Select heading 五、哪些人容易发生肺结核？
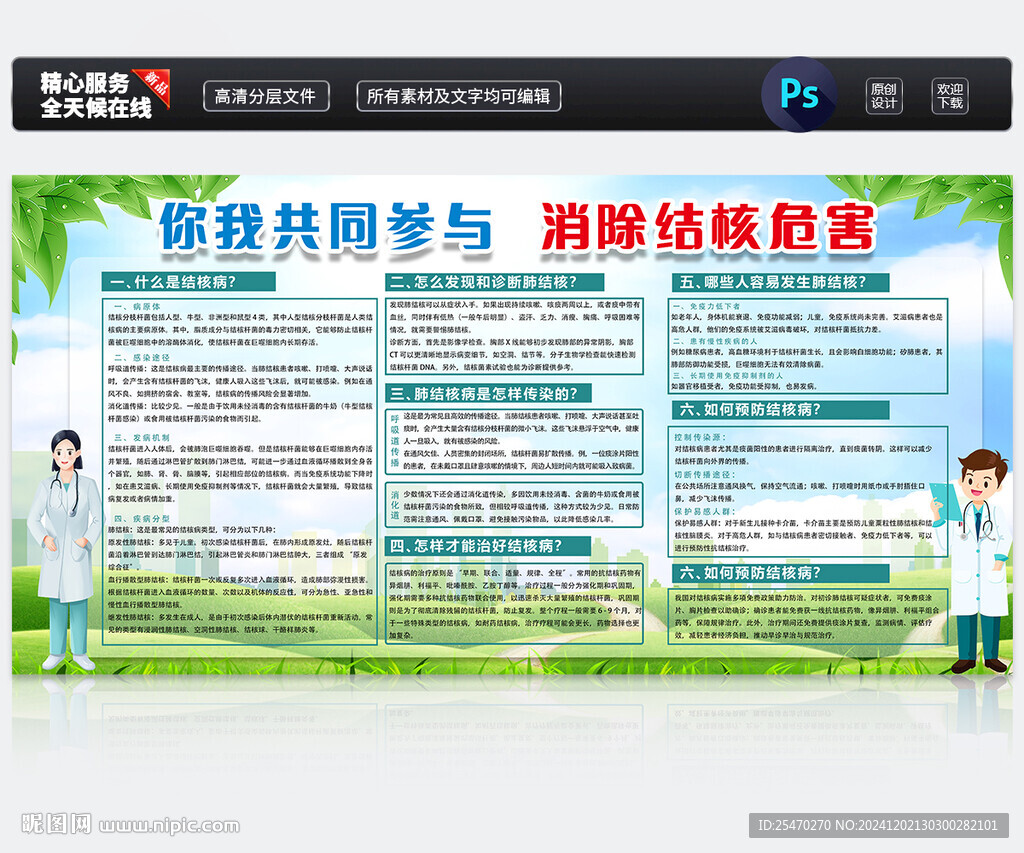 (780, 282)
